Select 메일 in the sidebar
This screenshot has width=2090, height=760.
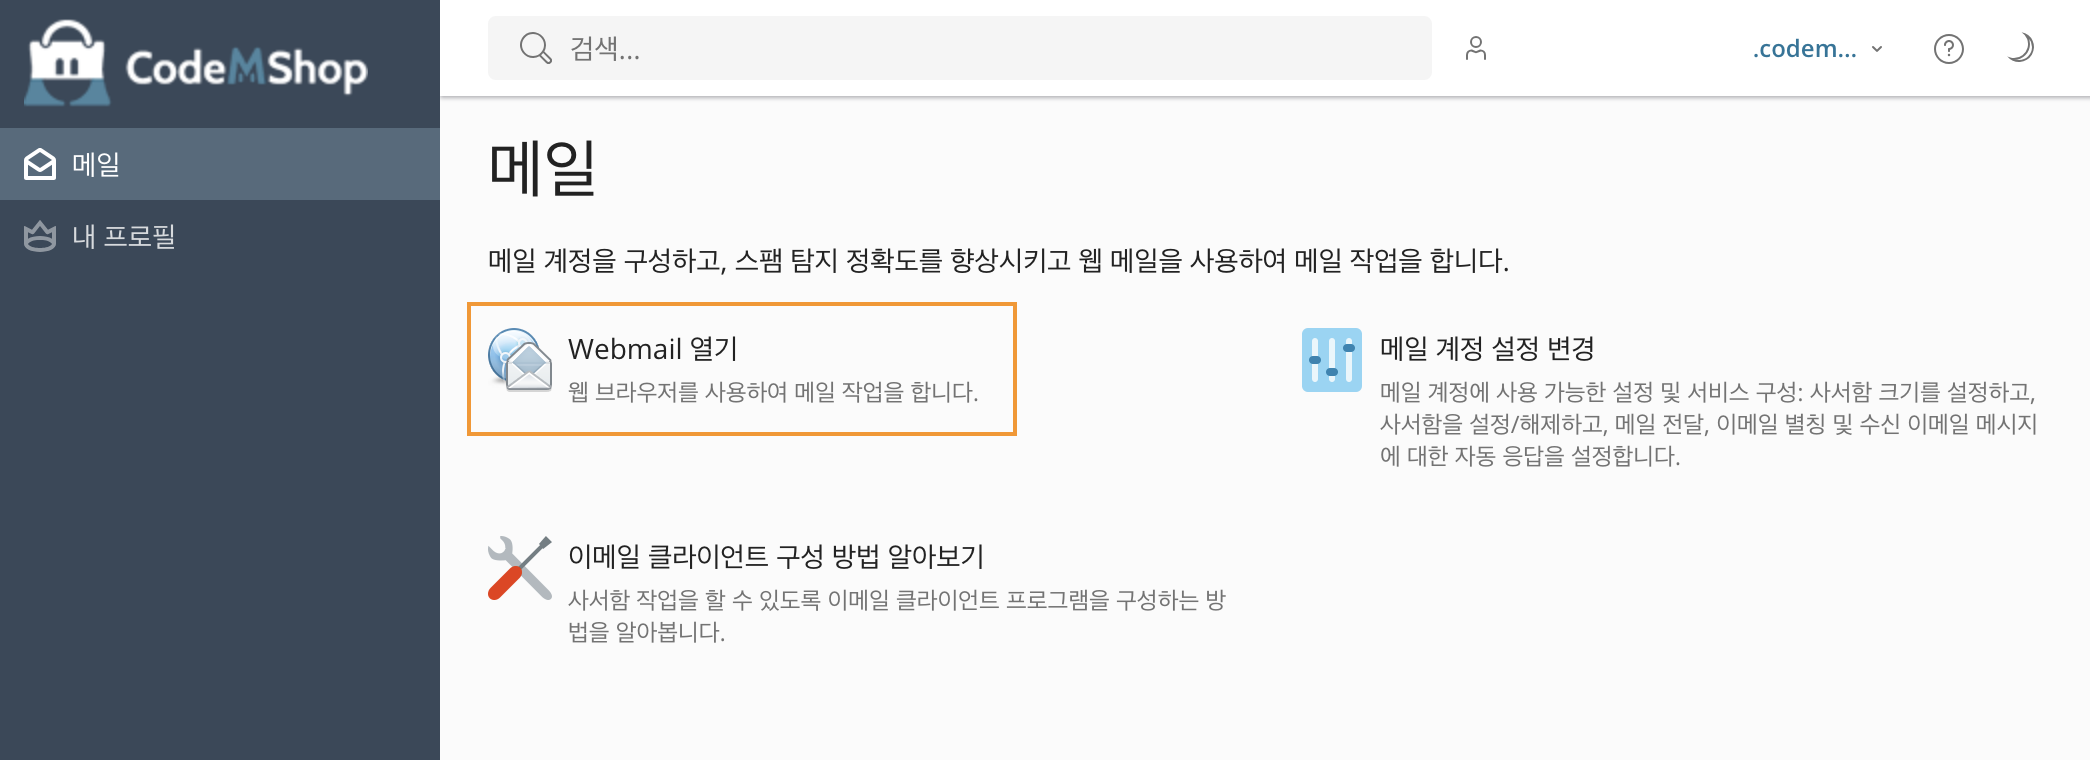[x=96, y=164]
